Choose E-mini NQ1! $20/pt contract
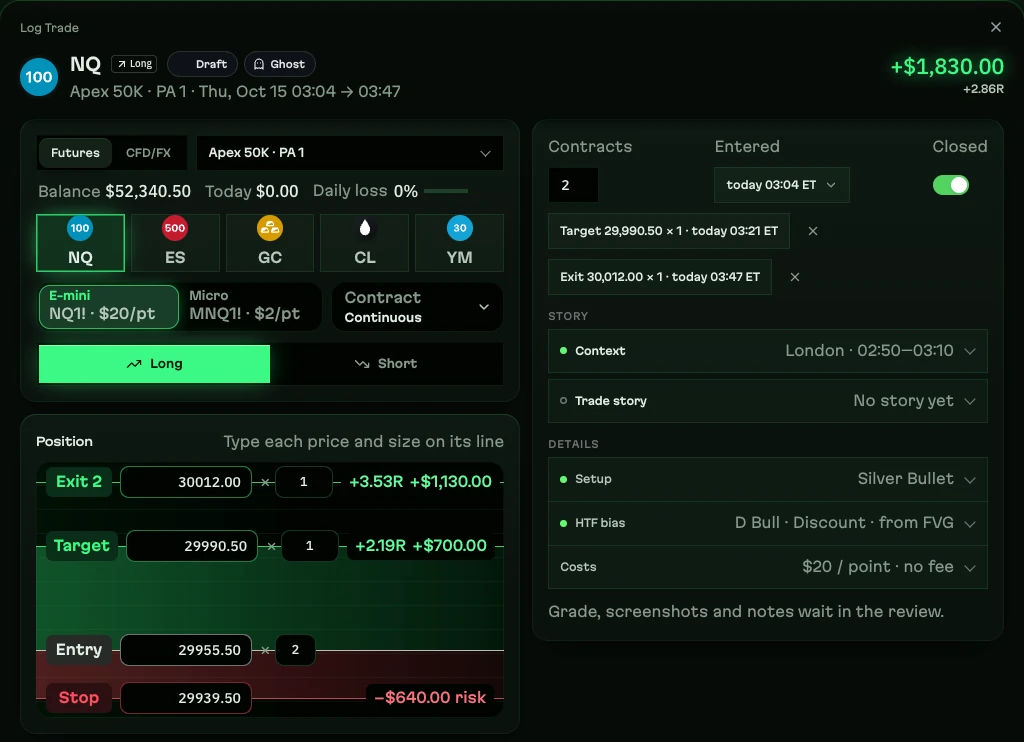Image resolution: width=1024 pixels, height=742 pixels. (x=108, y=306)
